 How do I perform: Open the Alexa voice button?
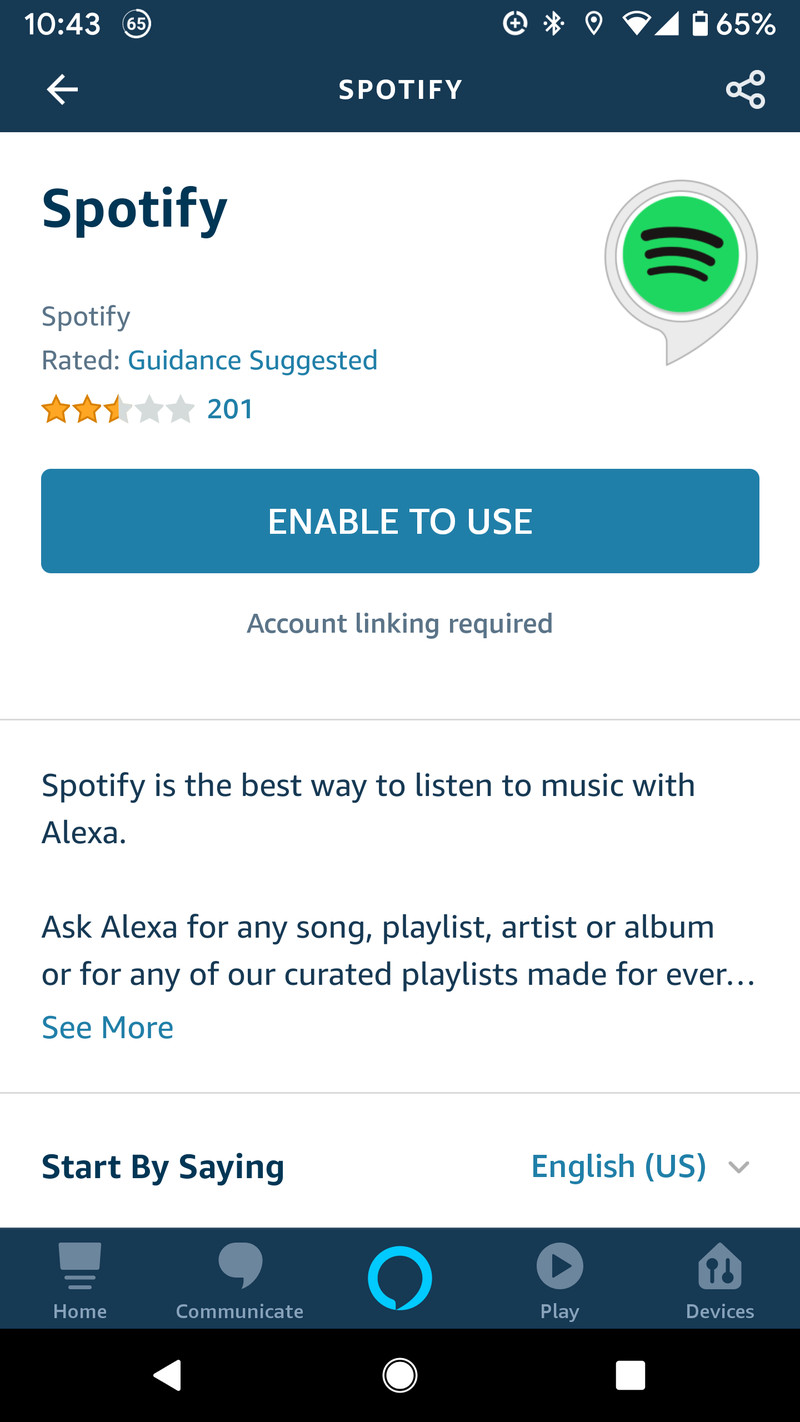(x=400, y=1277)
